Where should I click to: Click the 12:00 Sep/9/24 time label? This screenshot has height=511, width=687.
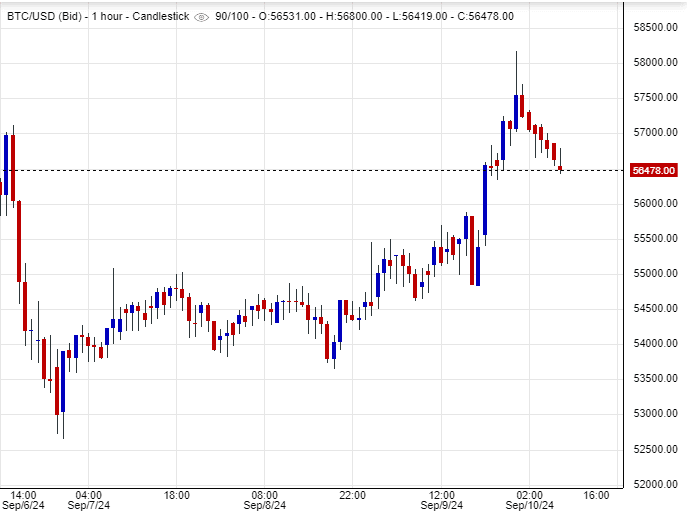[442, 501]
